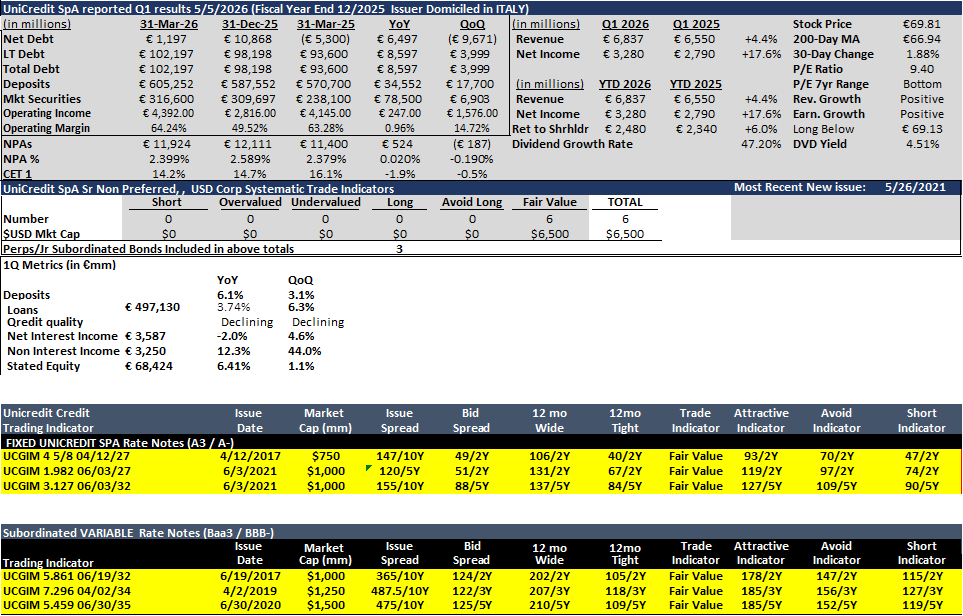Select the Loans € 497,130 value
This screenshot has height=616, width=963.
click(152, 306)
